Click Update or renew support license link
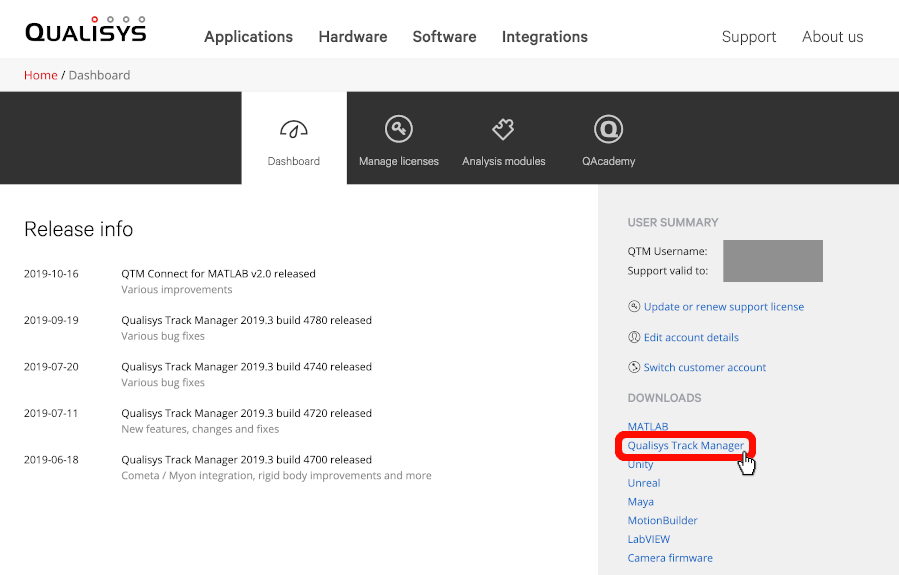This screenshot has height=575, width=899. click(724, 307)
